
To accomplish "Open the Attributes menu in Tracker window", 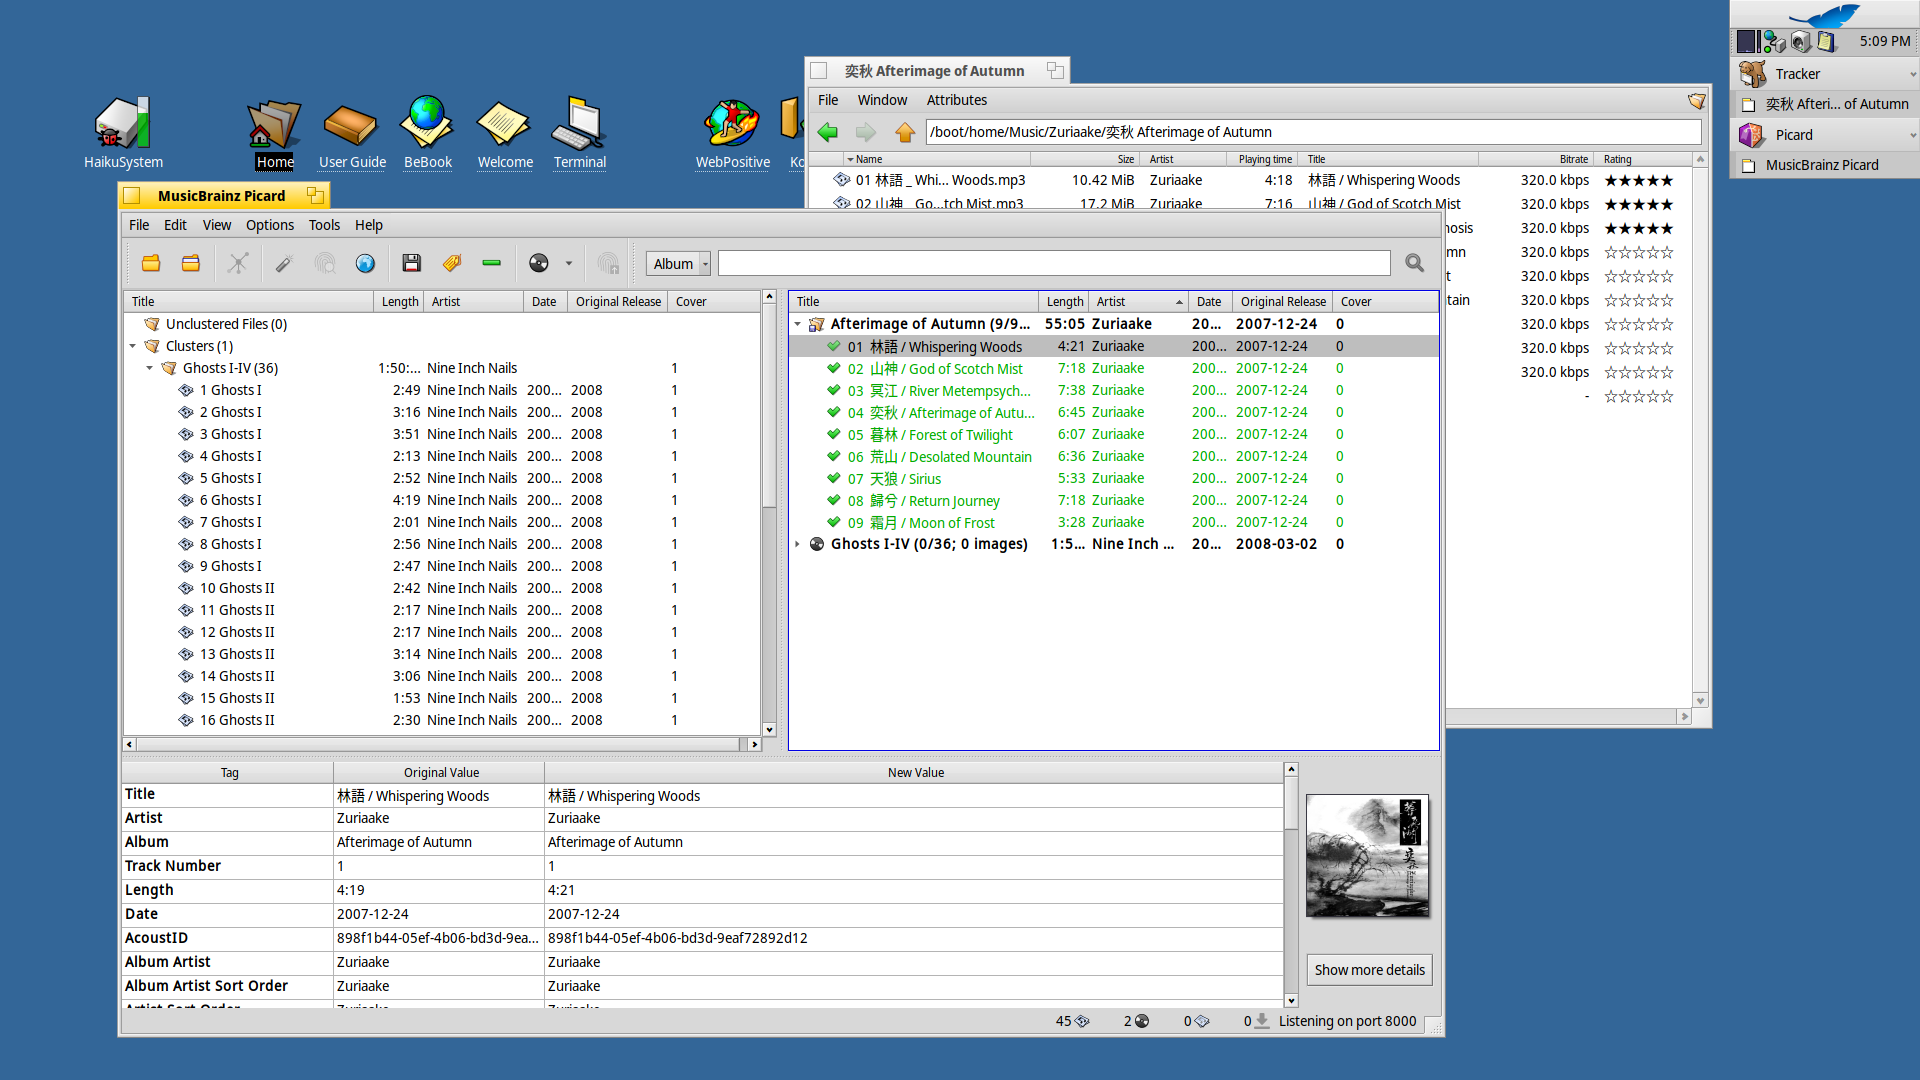I will (957, 100).
